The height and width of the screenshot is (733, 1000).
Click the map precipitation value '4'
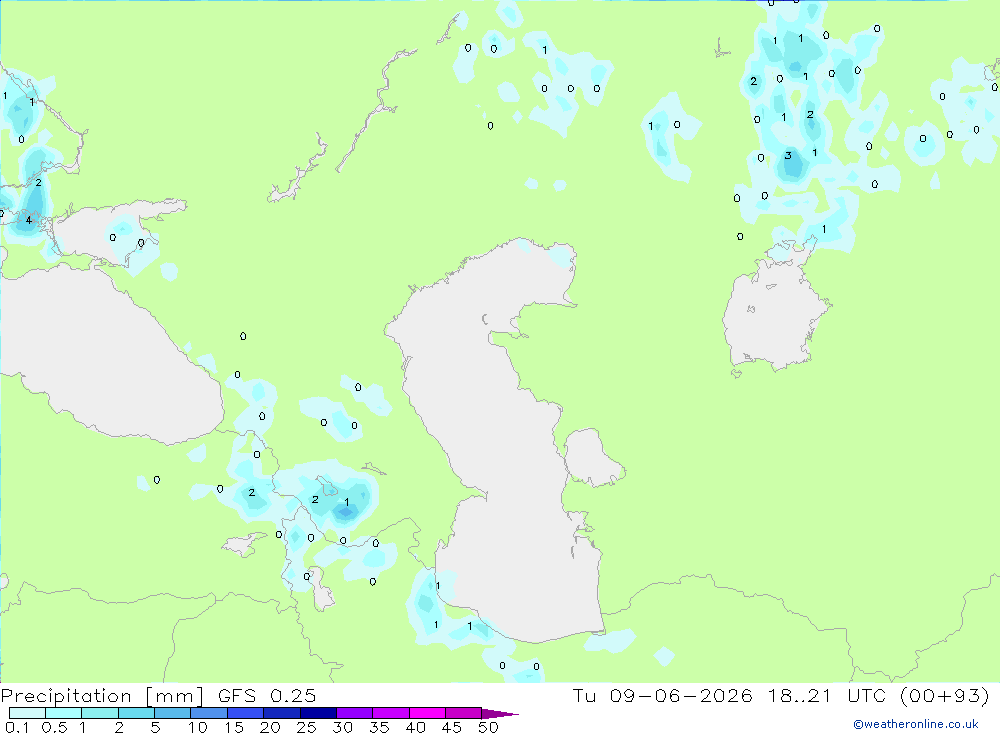click(x=29, y=221)
